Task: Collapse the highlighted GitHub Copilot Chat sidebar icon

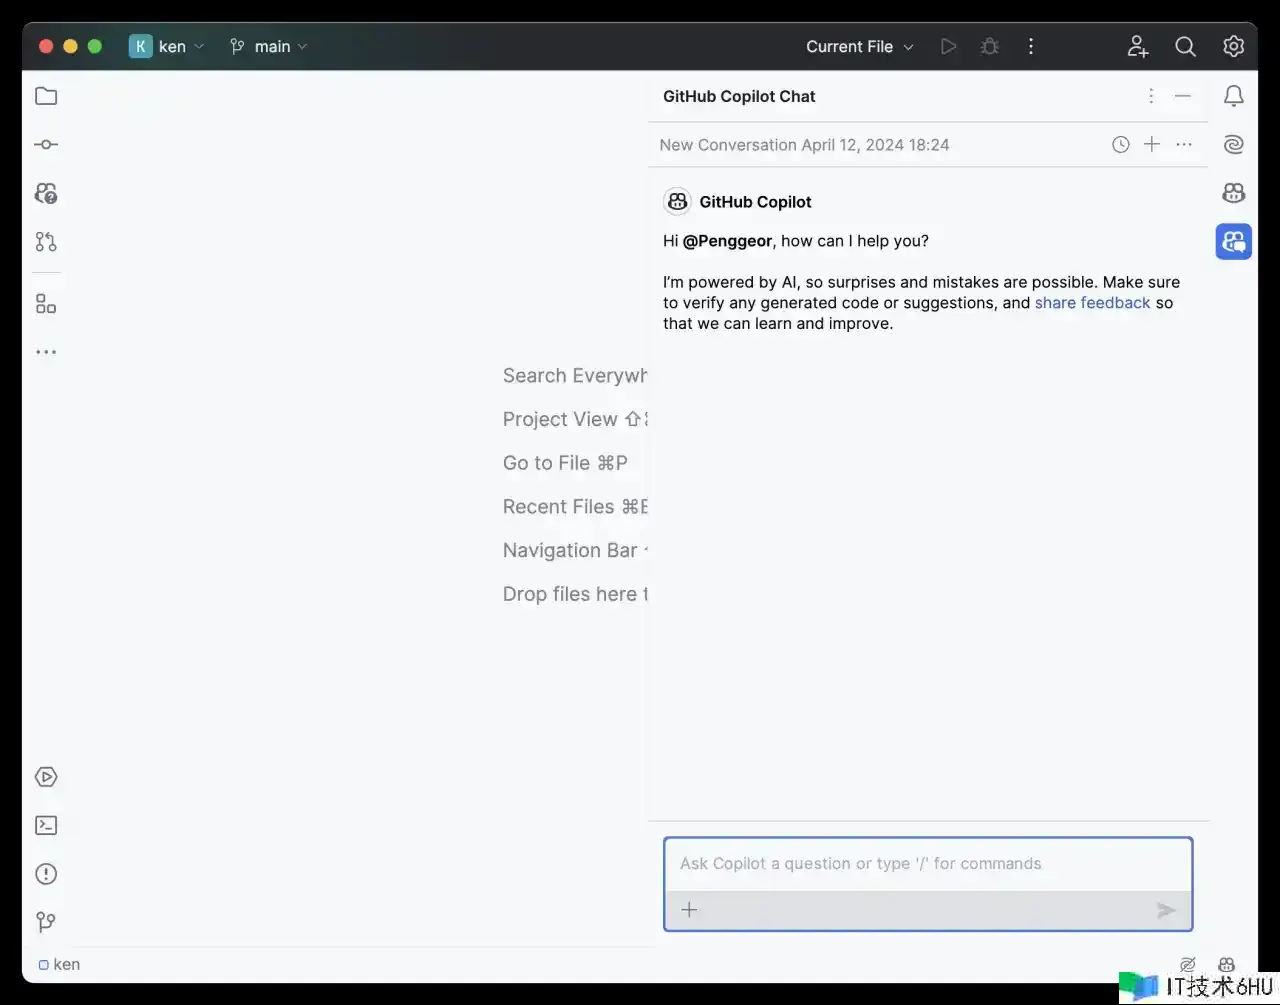Action: (1234, 241)
